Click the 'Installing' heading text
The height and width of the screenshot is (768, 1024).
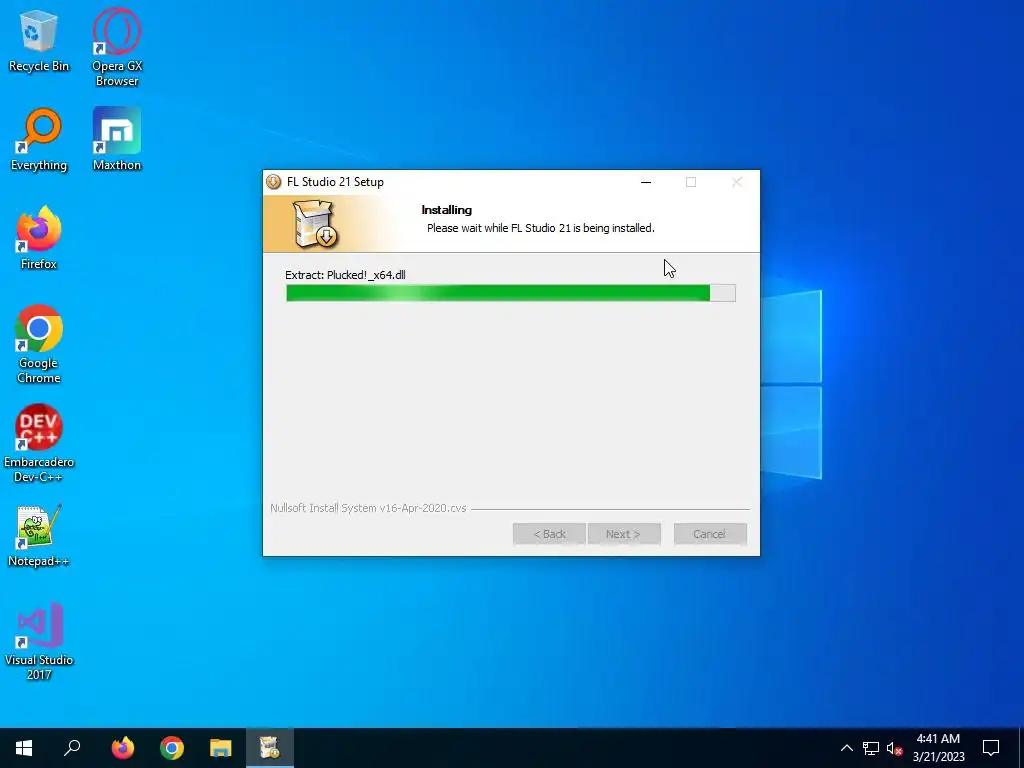447,210
